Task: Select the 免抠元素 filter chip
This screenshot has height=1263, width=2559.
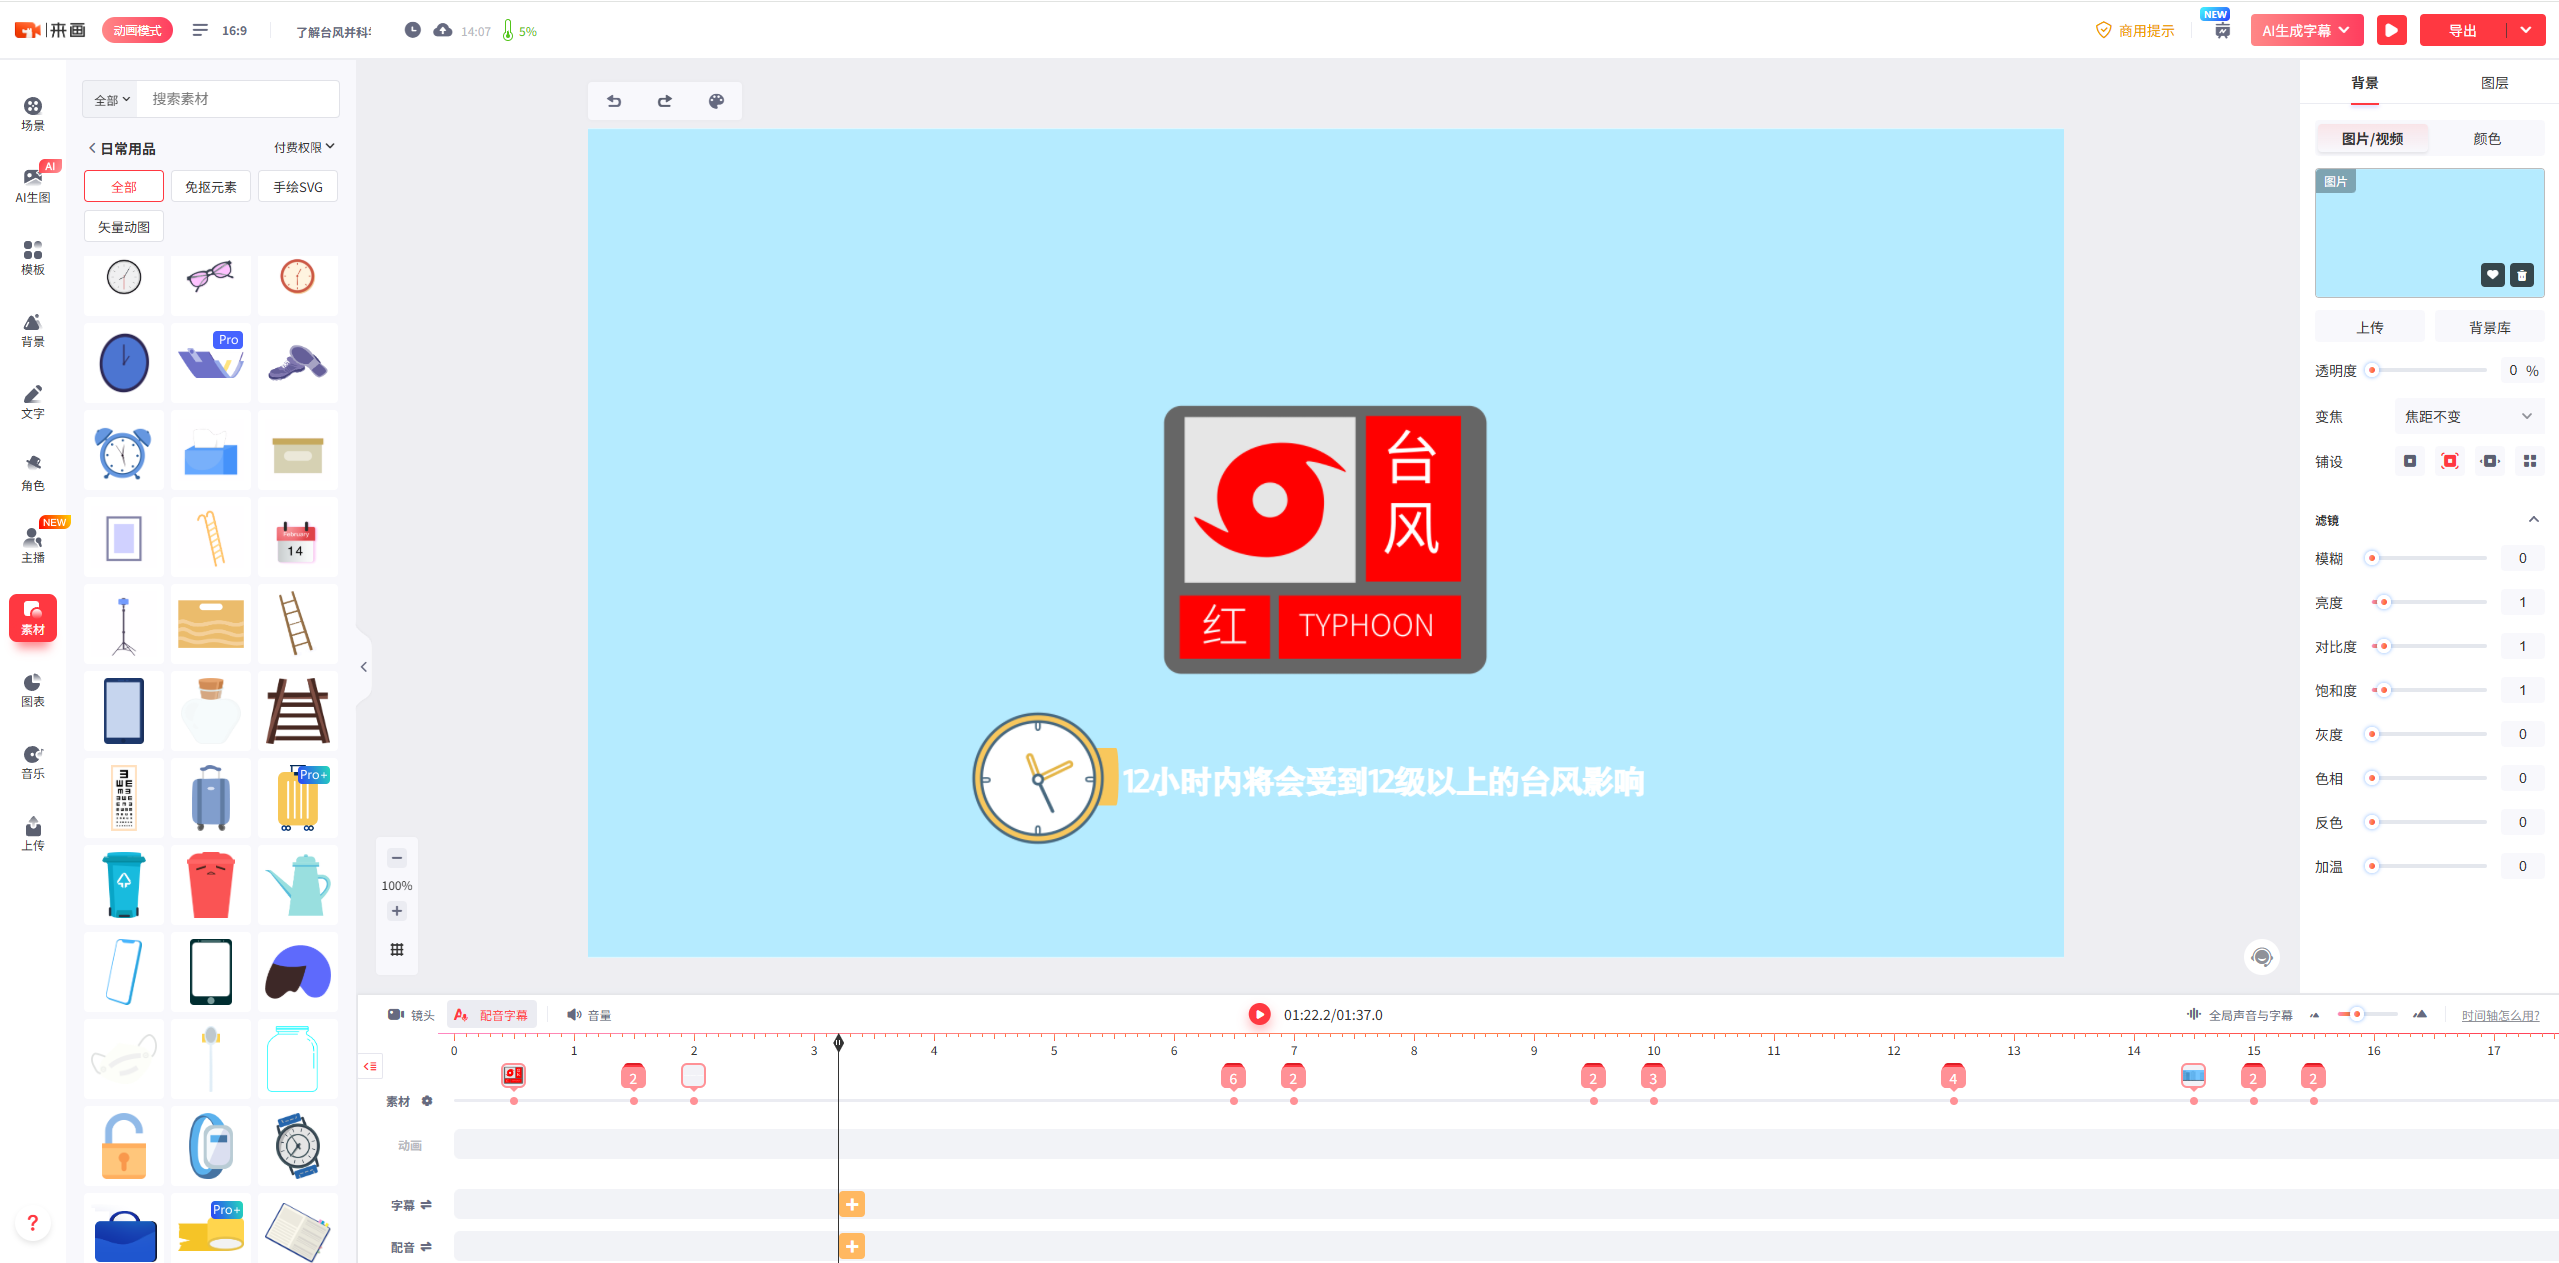Action: [211, 187]
